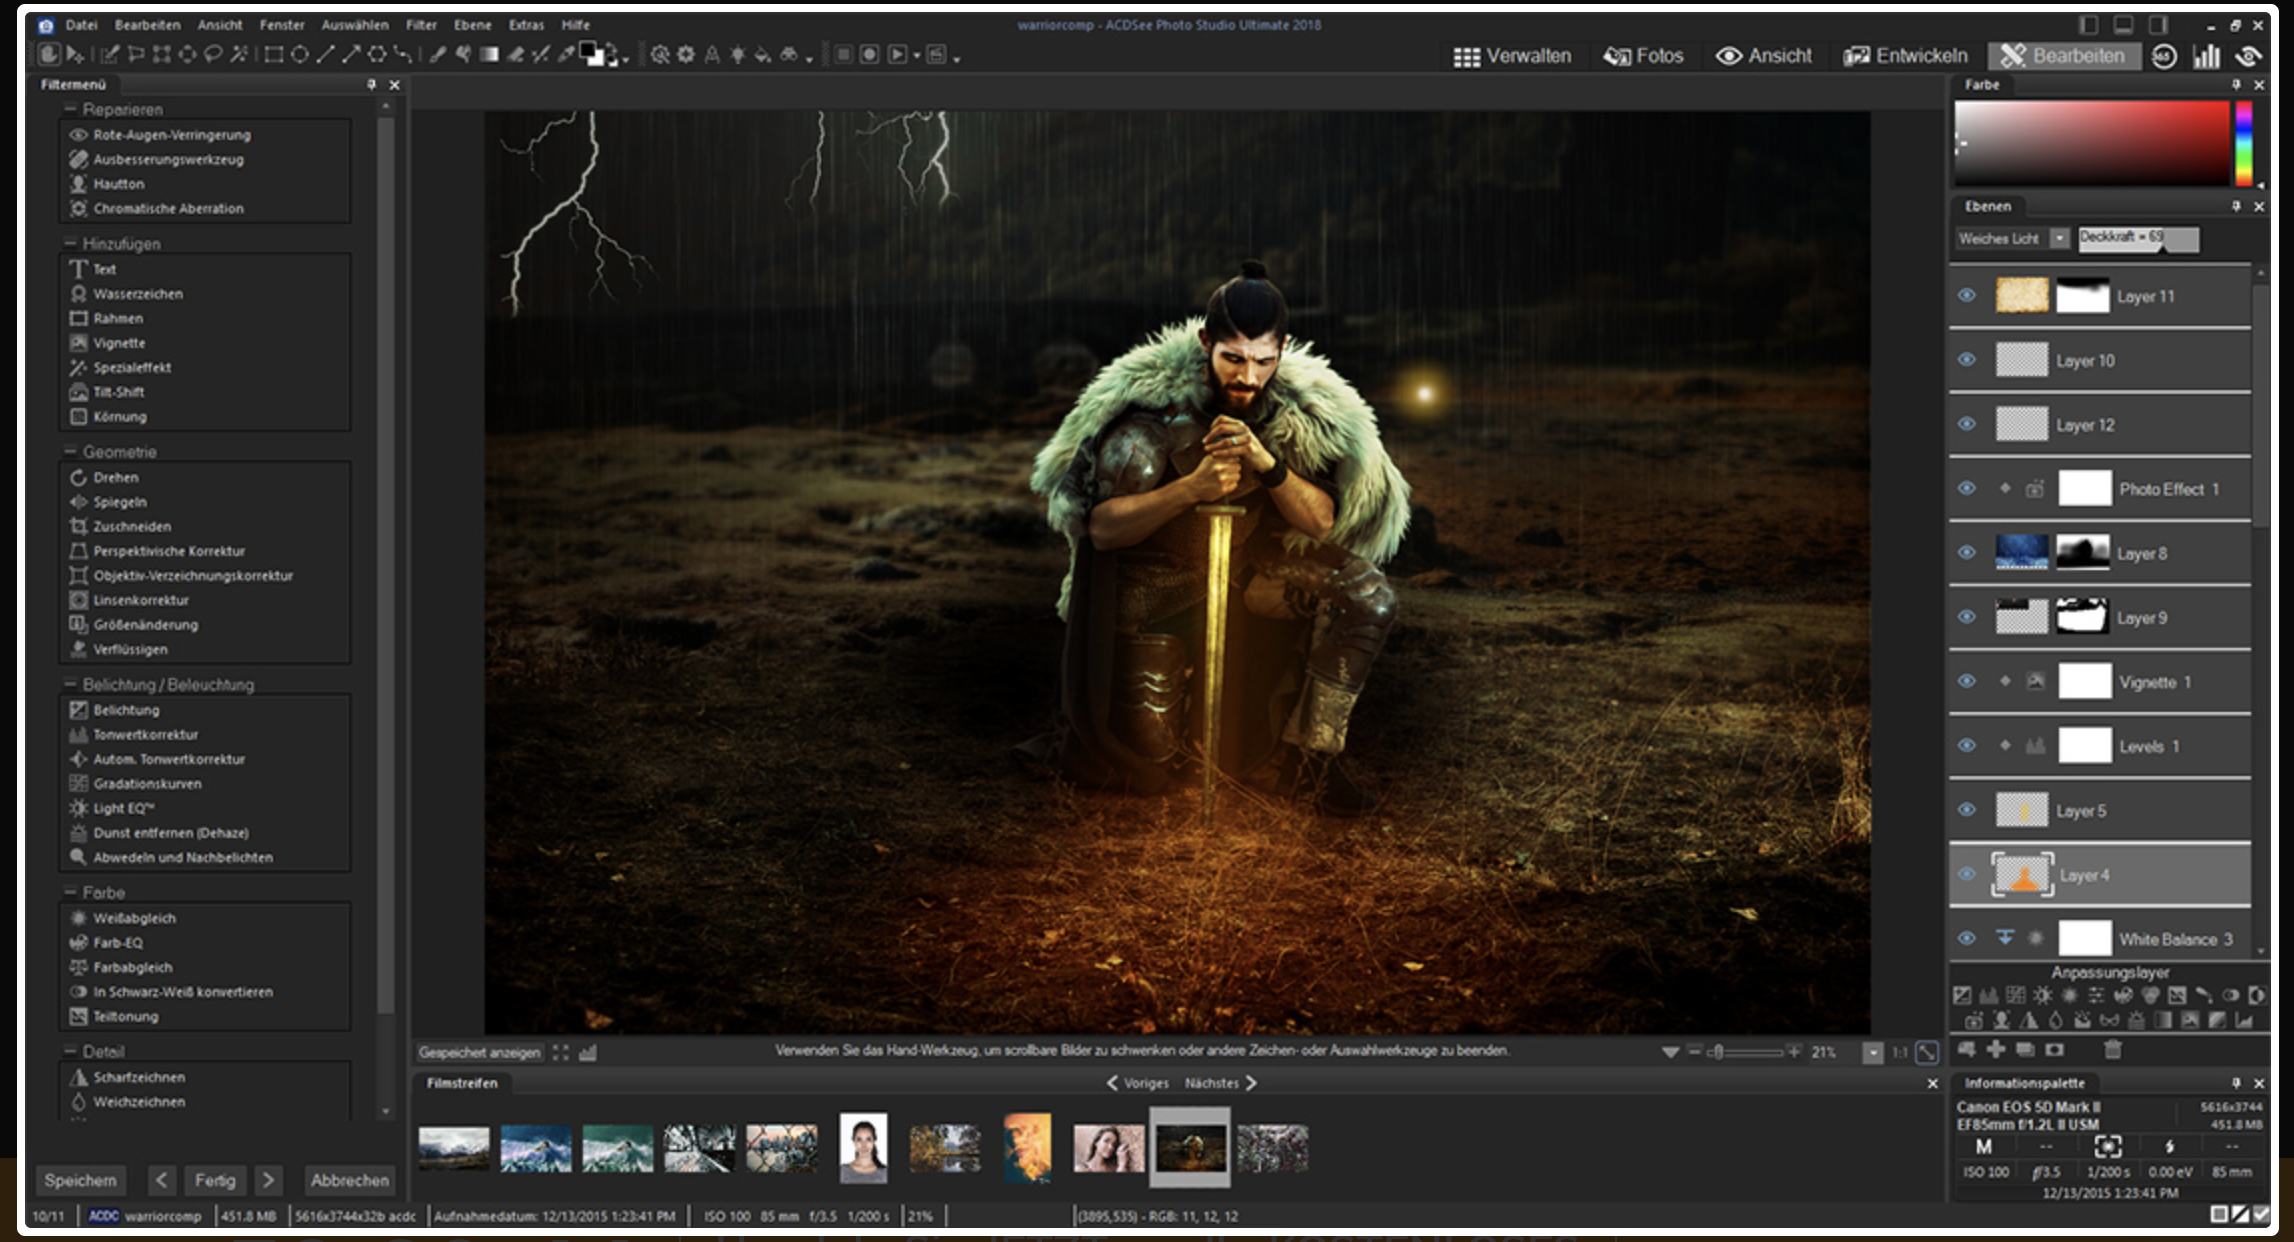Pick the Fill bucket tool
This screenshot has width=2294, height=1242.
762,55
